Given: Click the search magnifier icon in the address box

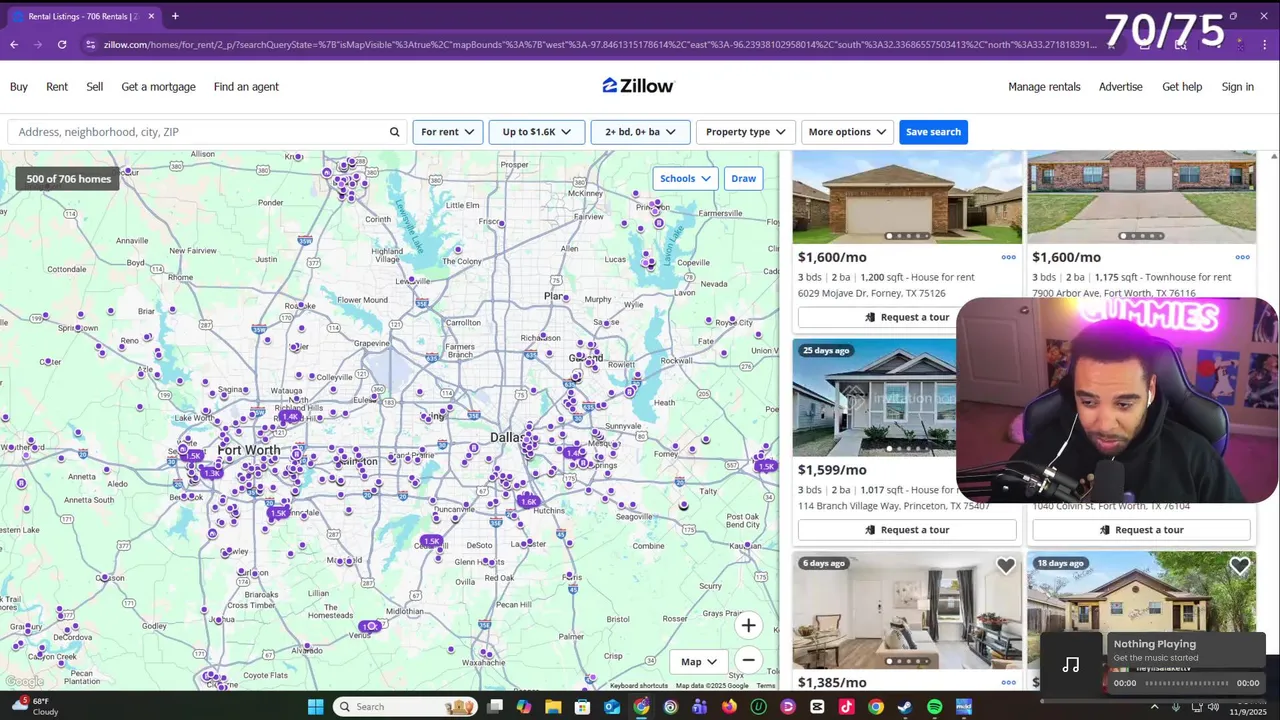Looking at the screenshot, I should (394, 132).
